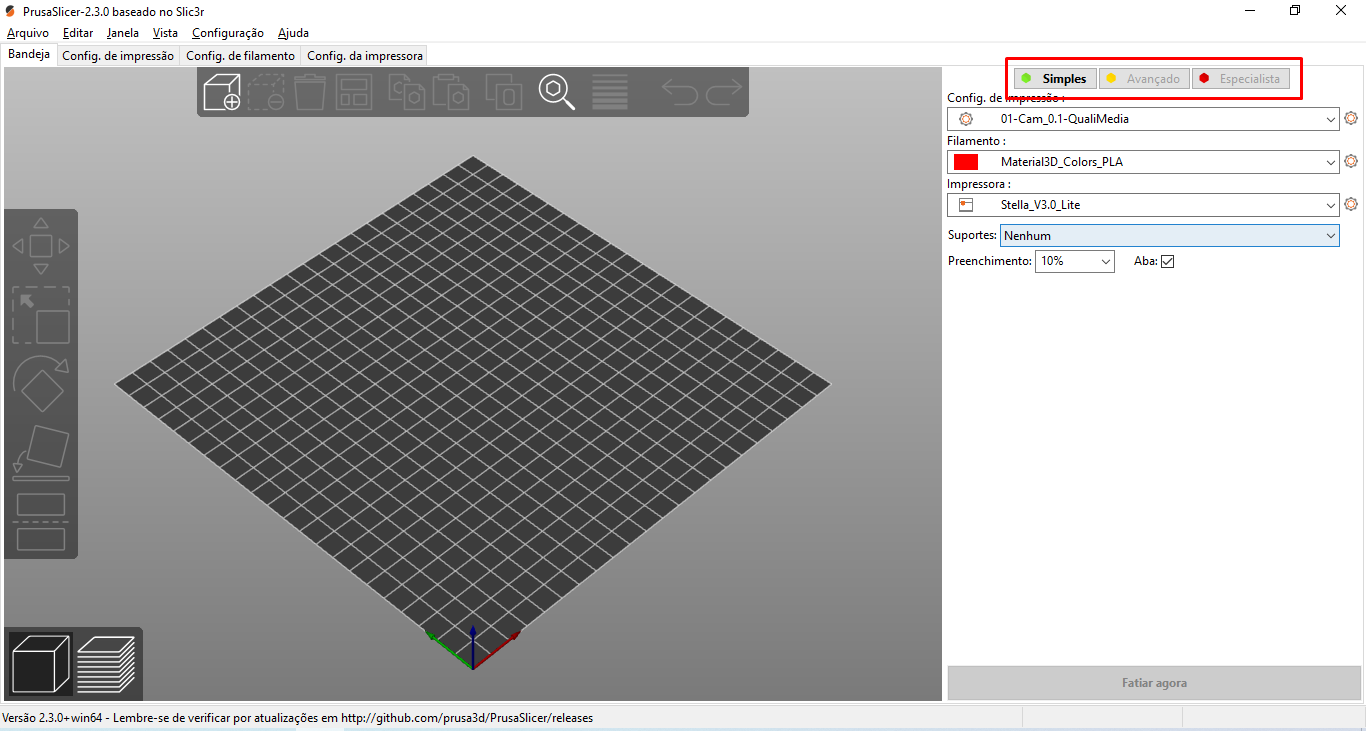Viewport: 1366px width, 731px height.
Task: Click the Undo arrow icon
Action: (680, 92)
